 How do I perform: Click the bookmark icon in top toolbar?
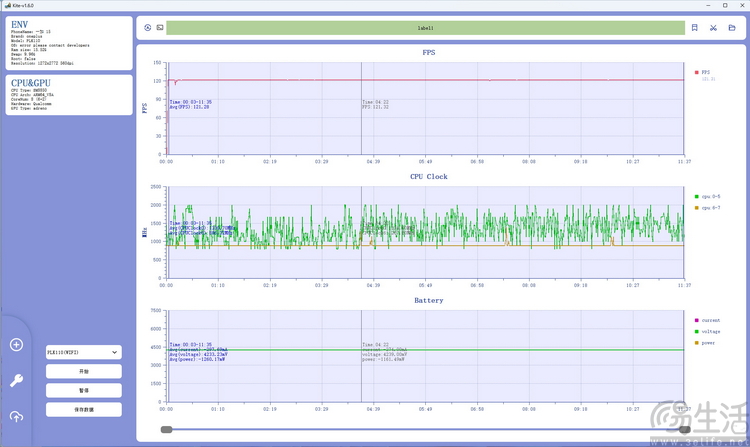pyautogui.click(x=695, y=28)
